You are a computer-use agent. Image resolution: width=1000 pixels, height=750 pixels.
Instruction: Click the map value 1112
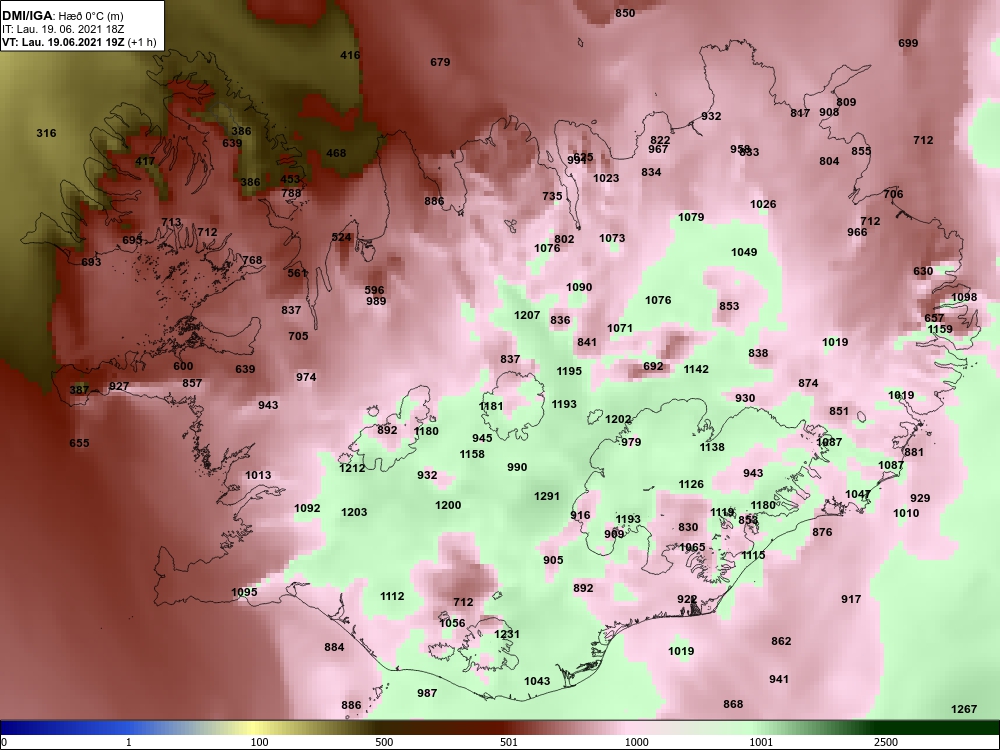pyautogui.click(x=392, y=596)
